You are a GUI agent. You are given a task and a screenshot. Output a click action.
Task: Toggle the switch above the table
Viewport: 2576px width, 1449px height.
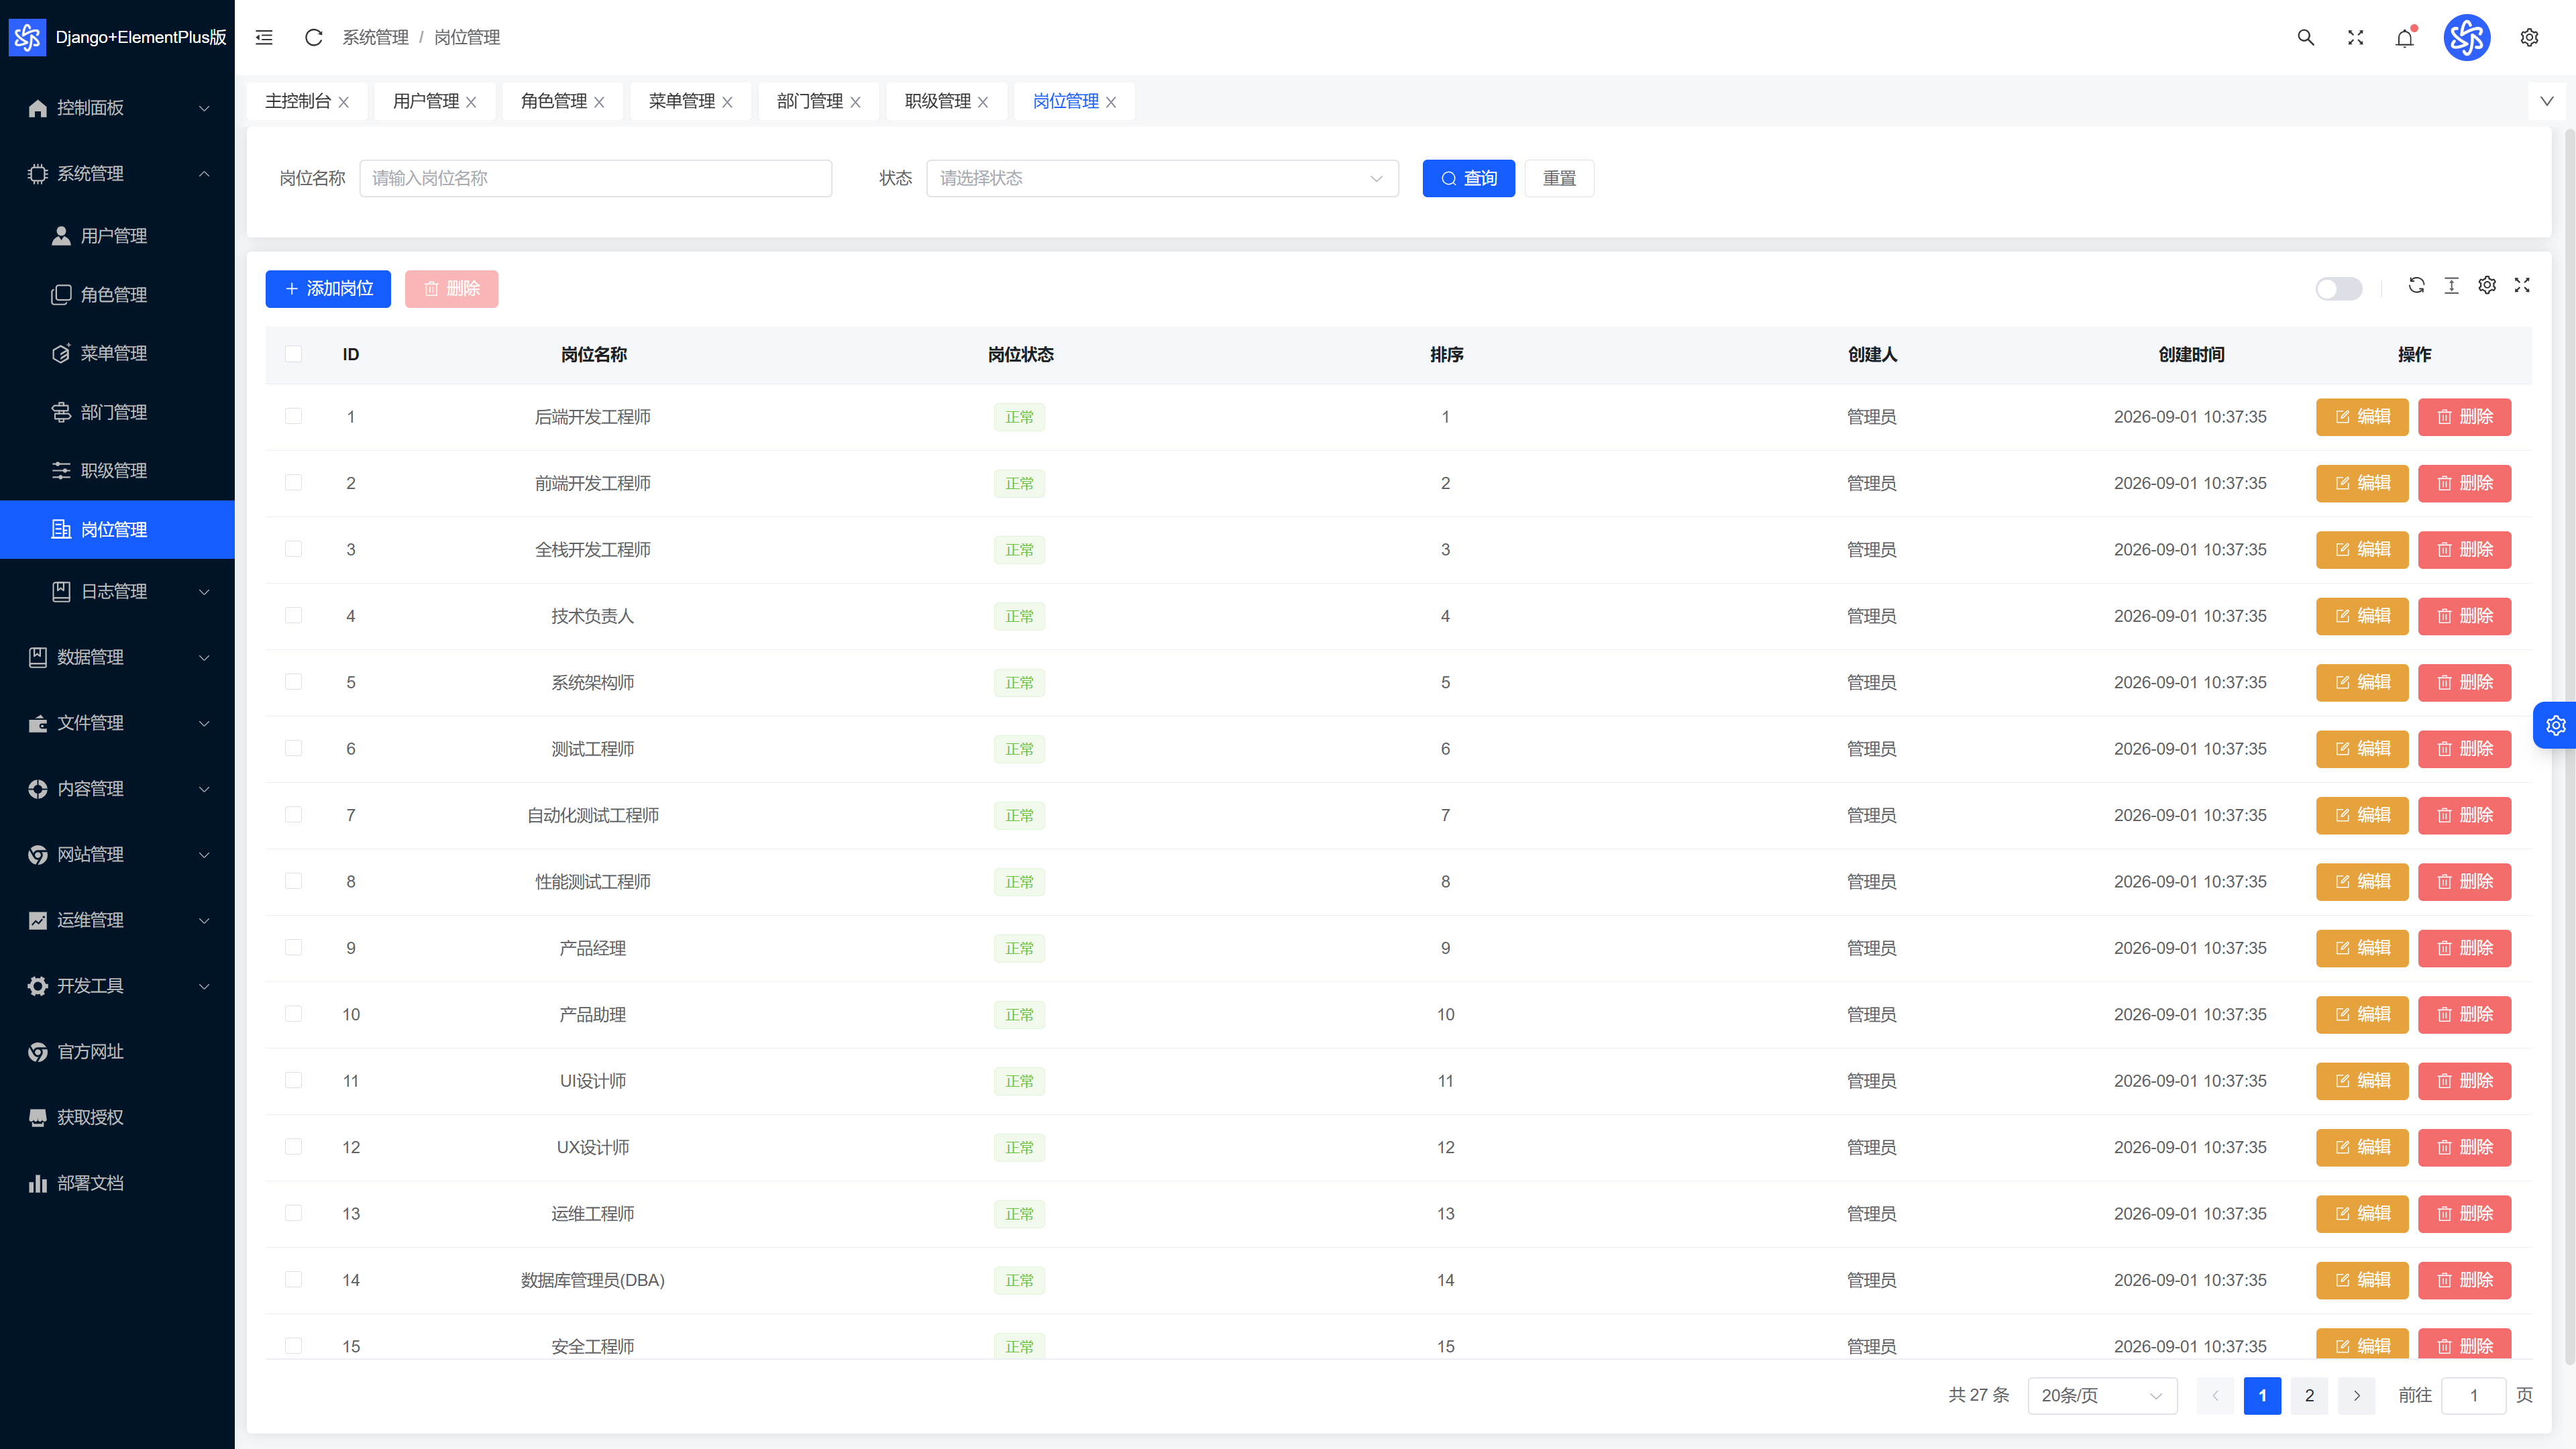click(x=2338, y=289)
